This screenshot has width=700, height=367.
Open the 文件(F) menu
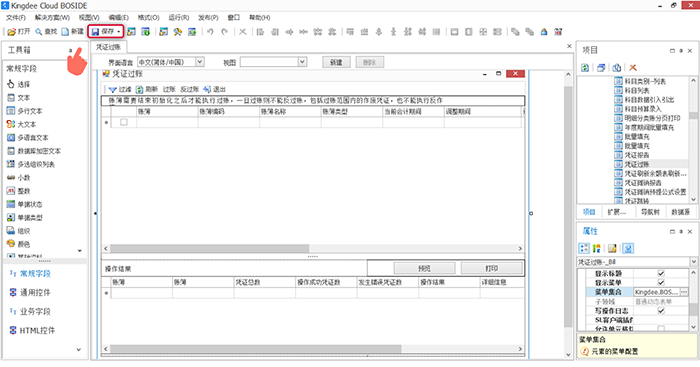pyautogui.click(x=16, y=17)
